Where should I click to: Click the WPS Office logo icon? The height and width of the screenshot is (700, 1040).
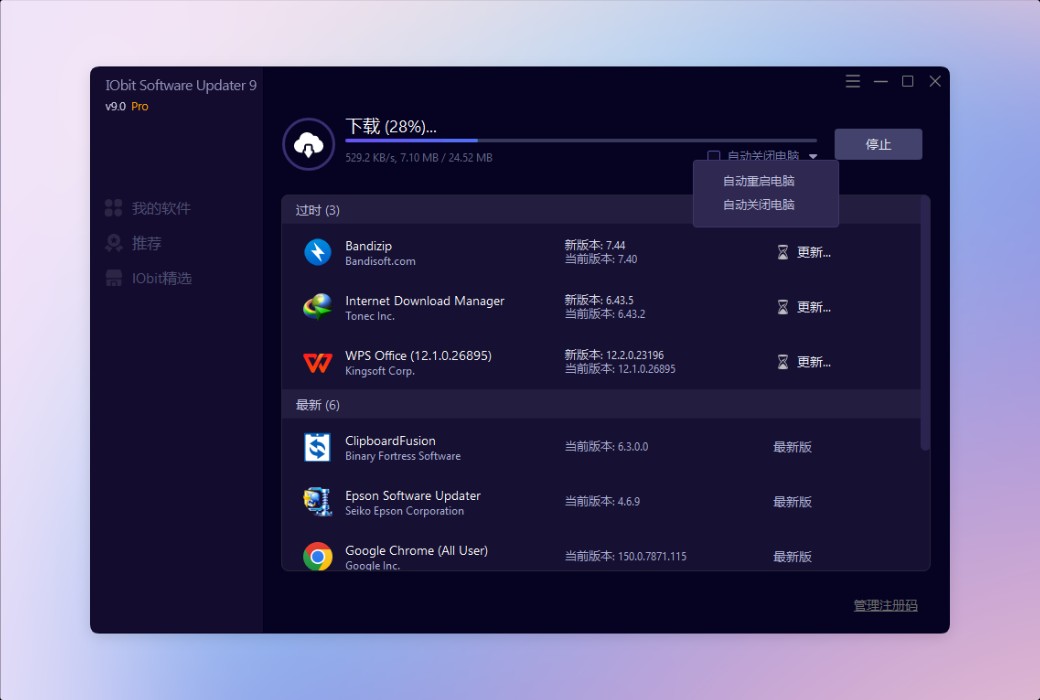(318, 362)
